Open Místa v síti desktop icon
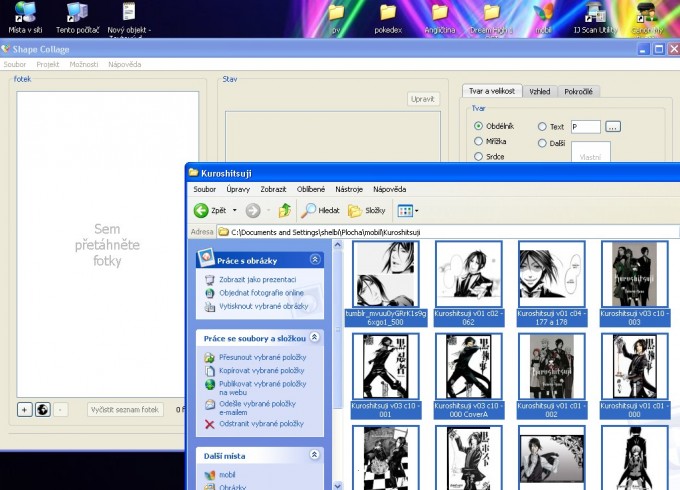This screenshot has width=680, height=490. (x=25, y=17)
